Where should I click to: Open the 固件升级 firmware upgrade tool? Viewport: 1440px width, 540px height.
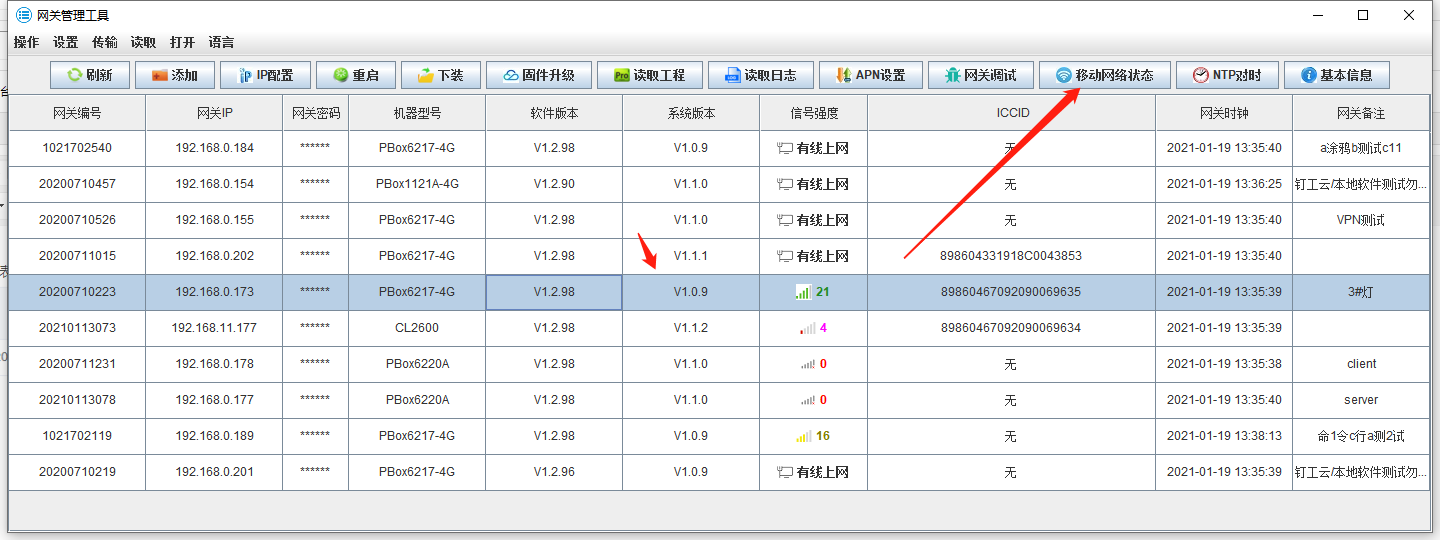537,75
